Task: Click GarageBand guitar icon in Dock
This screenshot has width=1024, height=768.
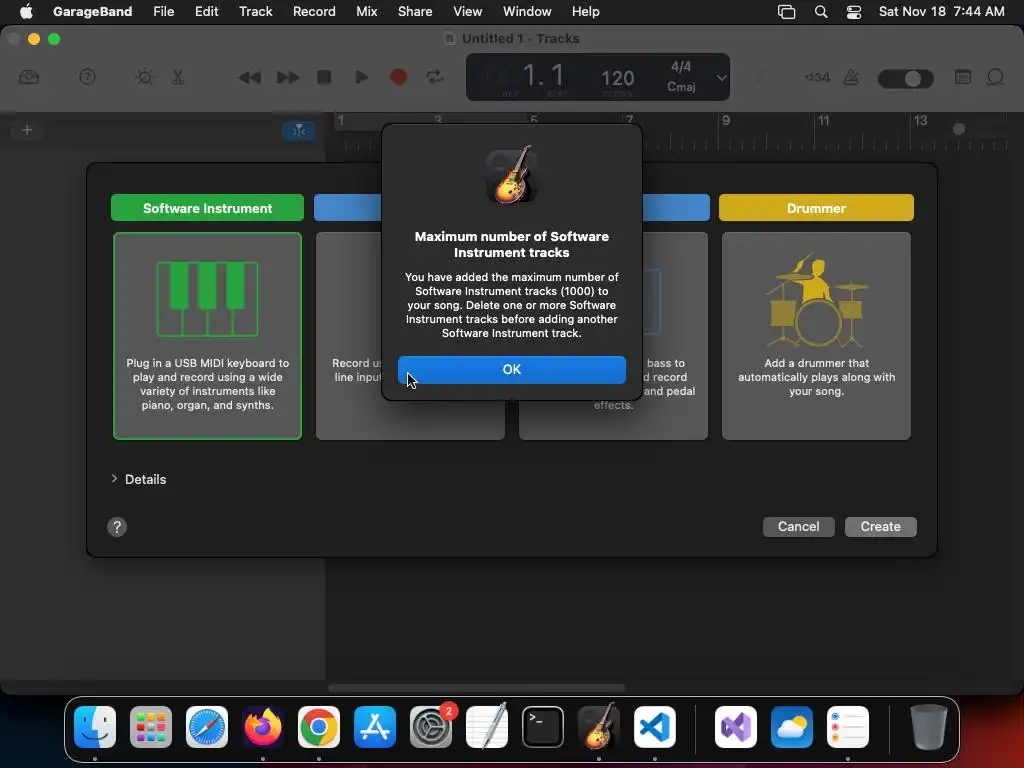Action: pos(599,727)
